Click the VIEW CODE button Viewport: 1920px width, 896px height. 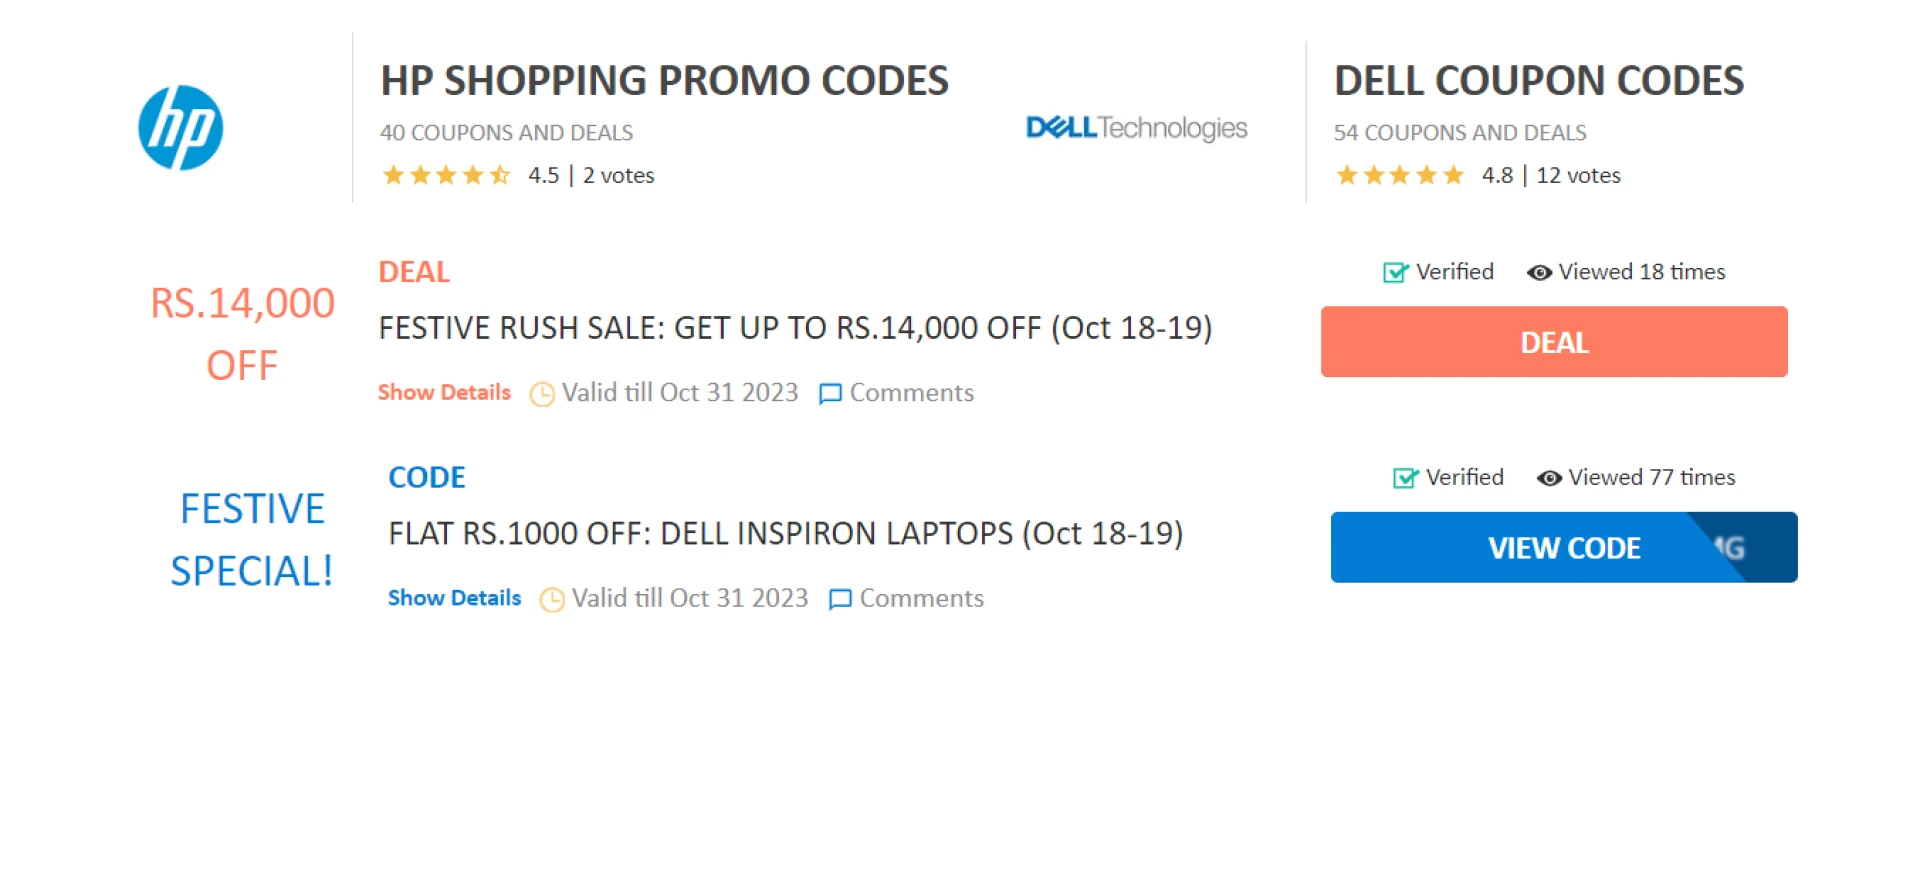coord(1563,547)
